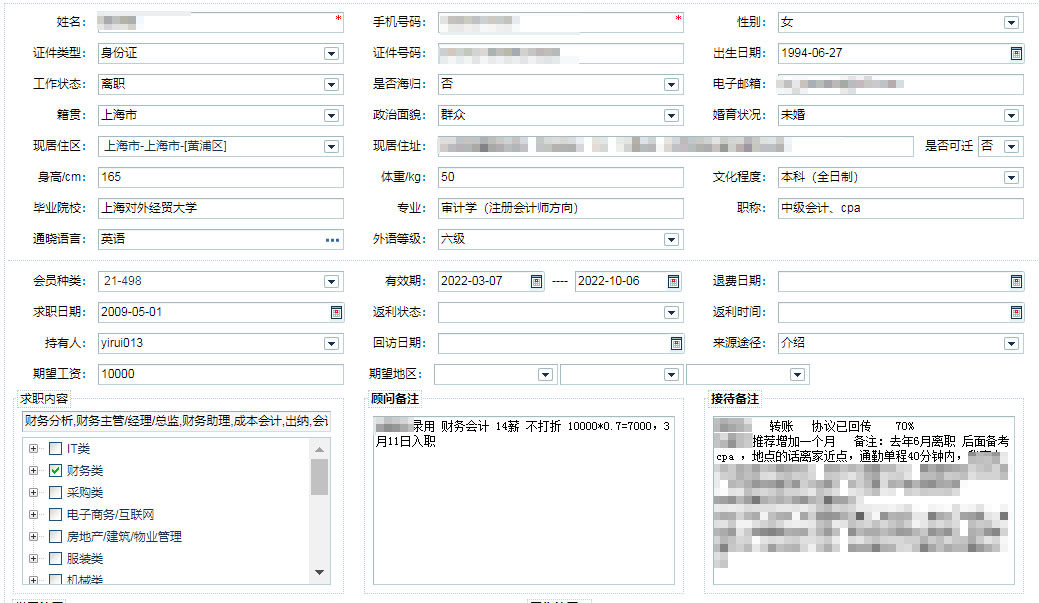Open the 文化程度 dropdown
1039x603 pixels.
tap(1011, 178)
